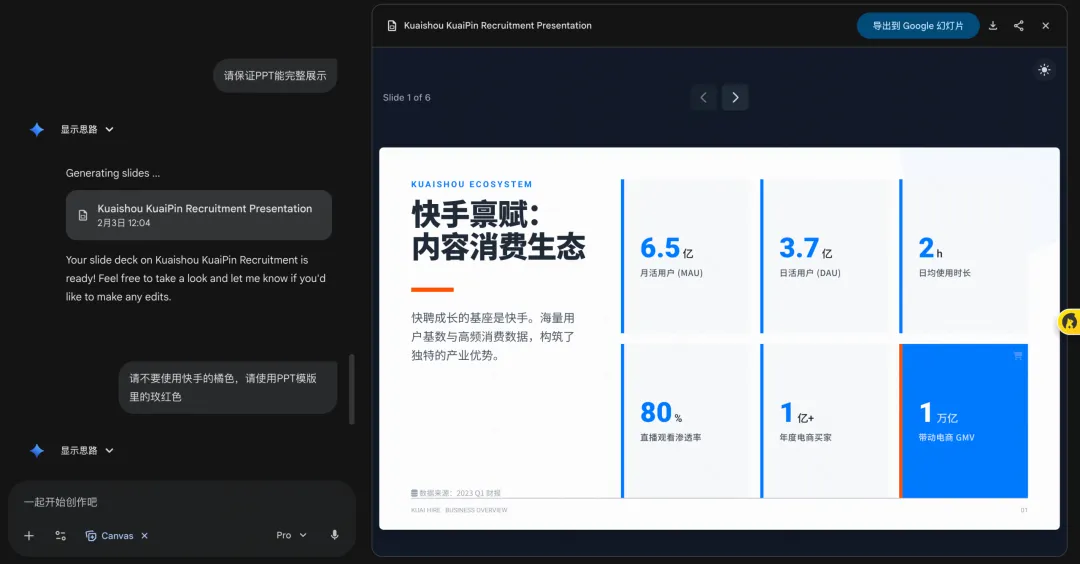Click the share presentation icon
This screenshot has width=1080, height=564.
tap(1019, 25)
